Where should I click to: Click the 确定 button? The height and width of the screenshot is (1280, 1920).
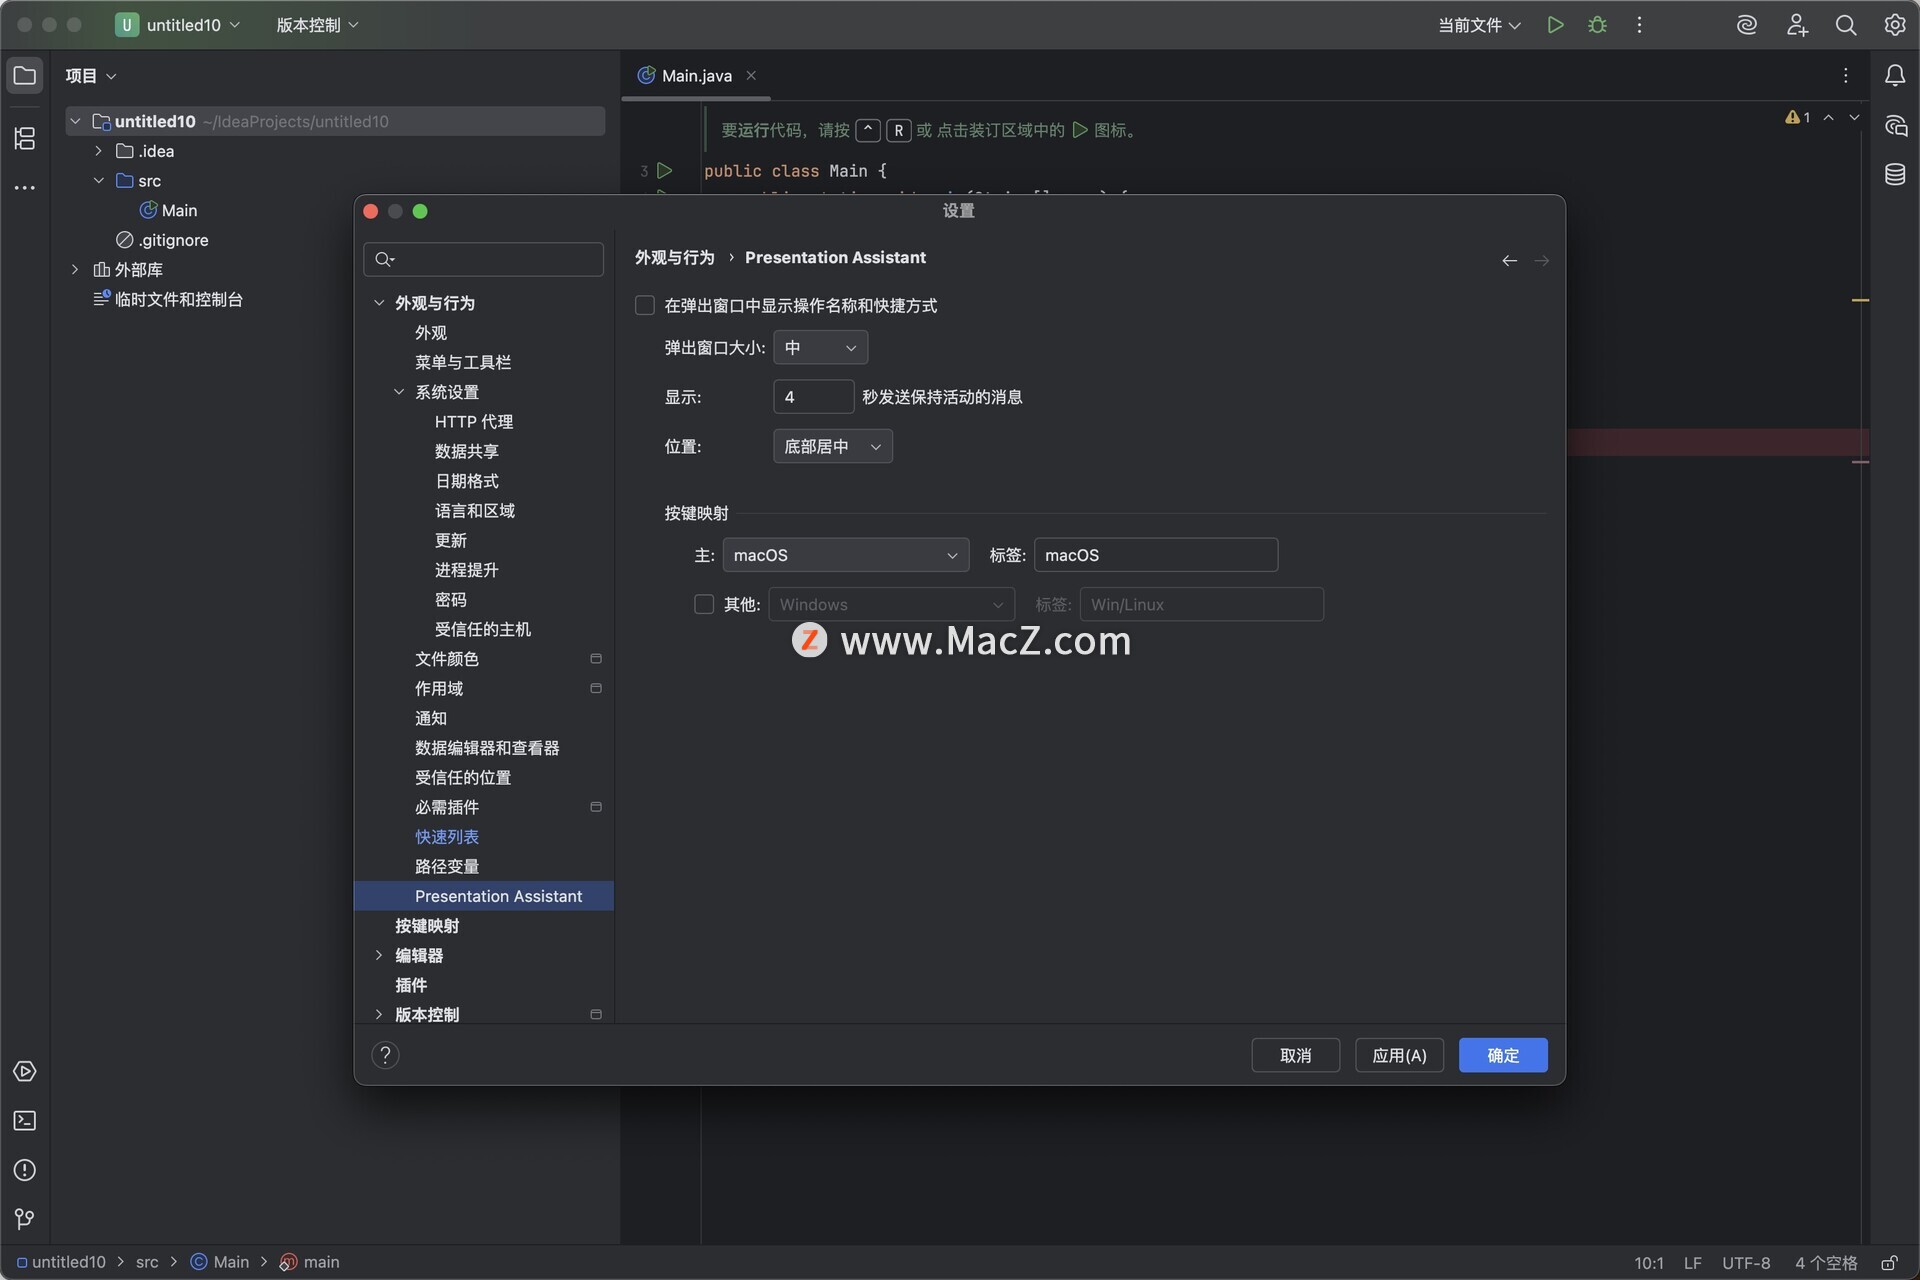pos(1503,1055)
